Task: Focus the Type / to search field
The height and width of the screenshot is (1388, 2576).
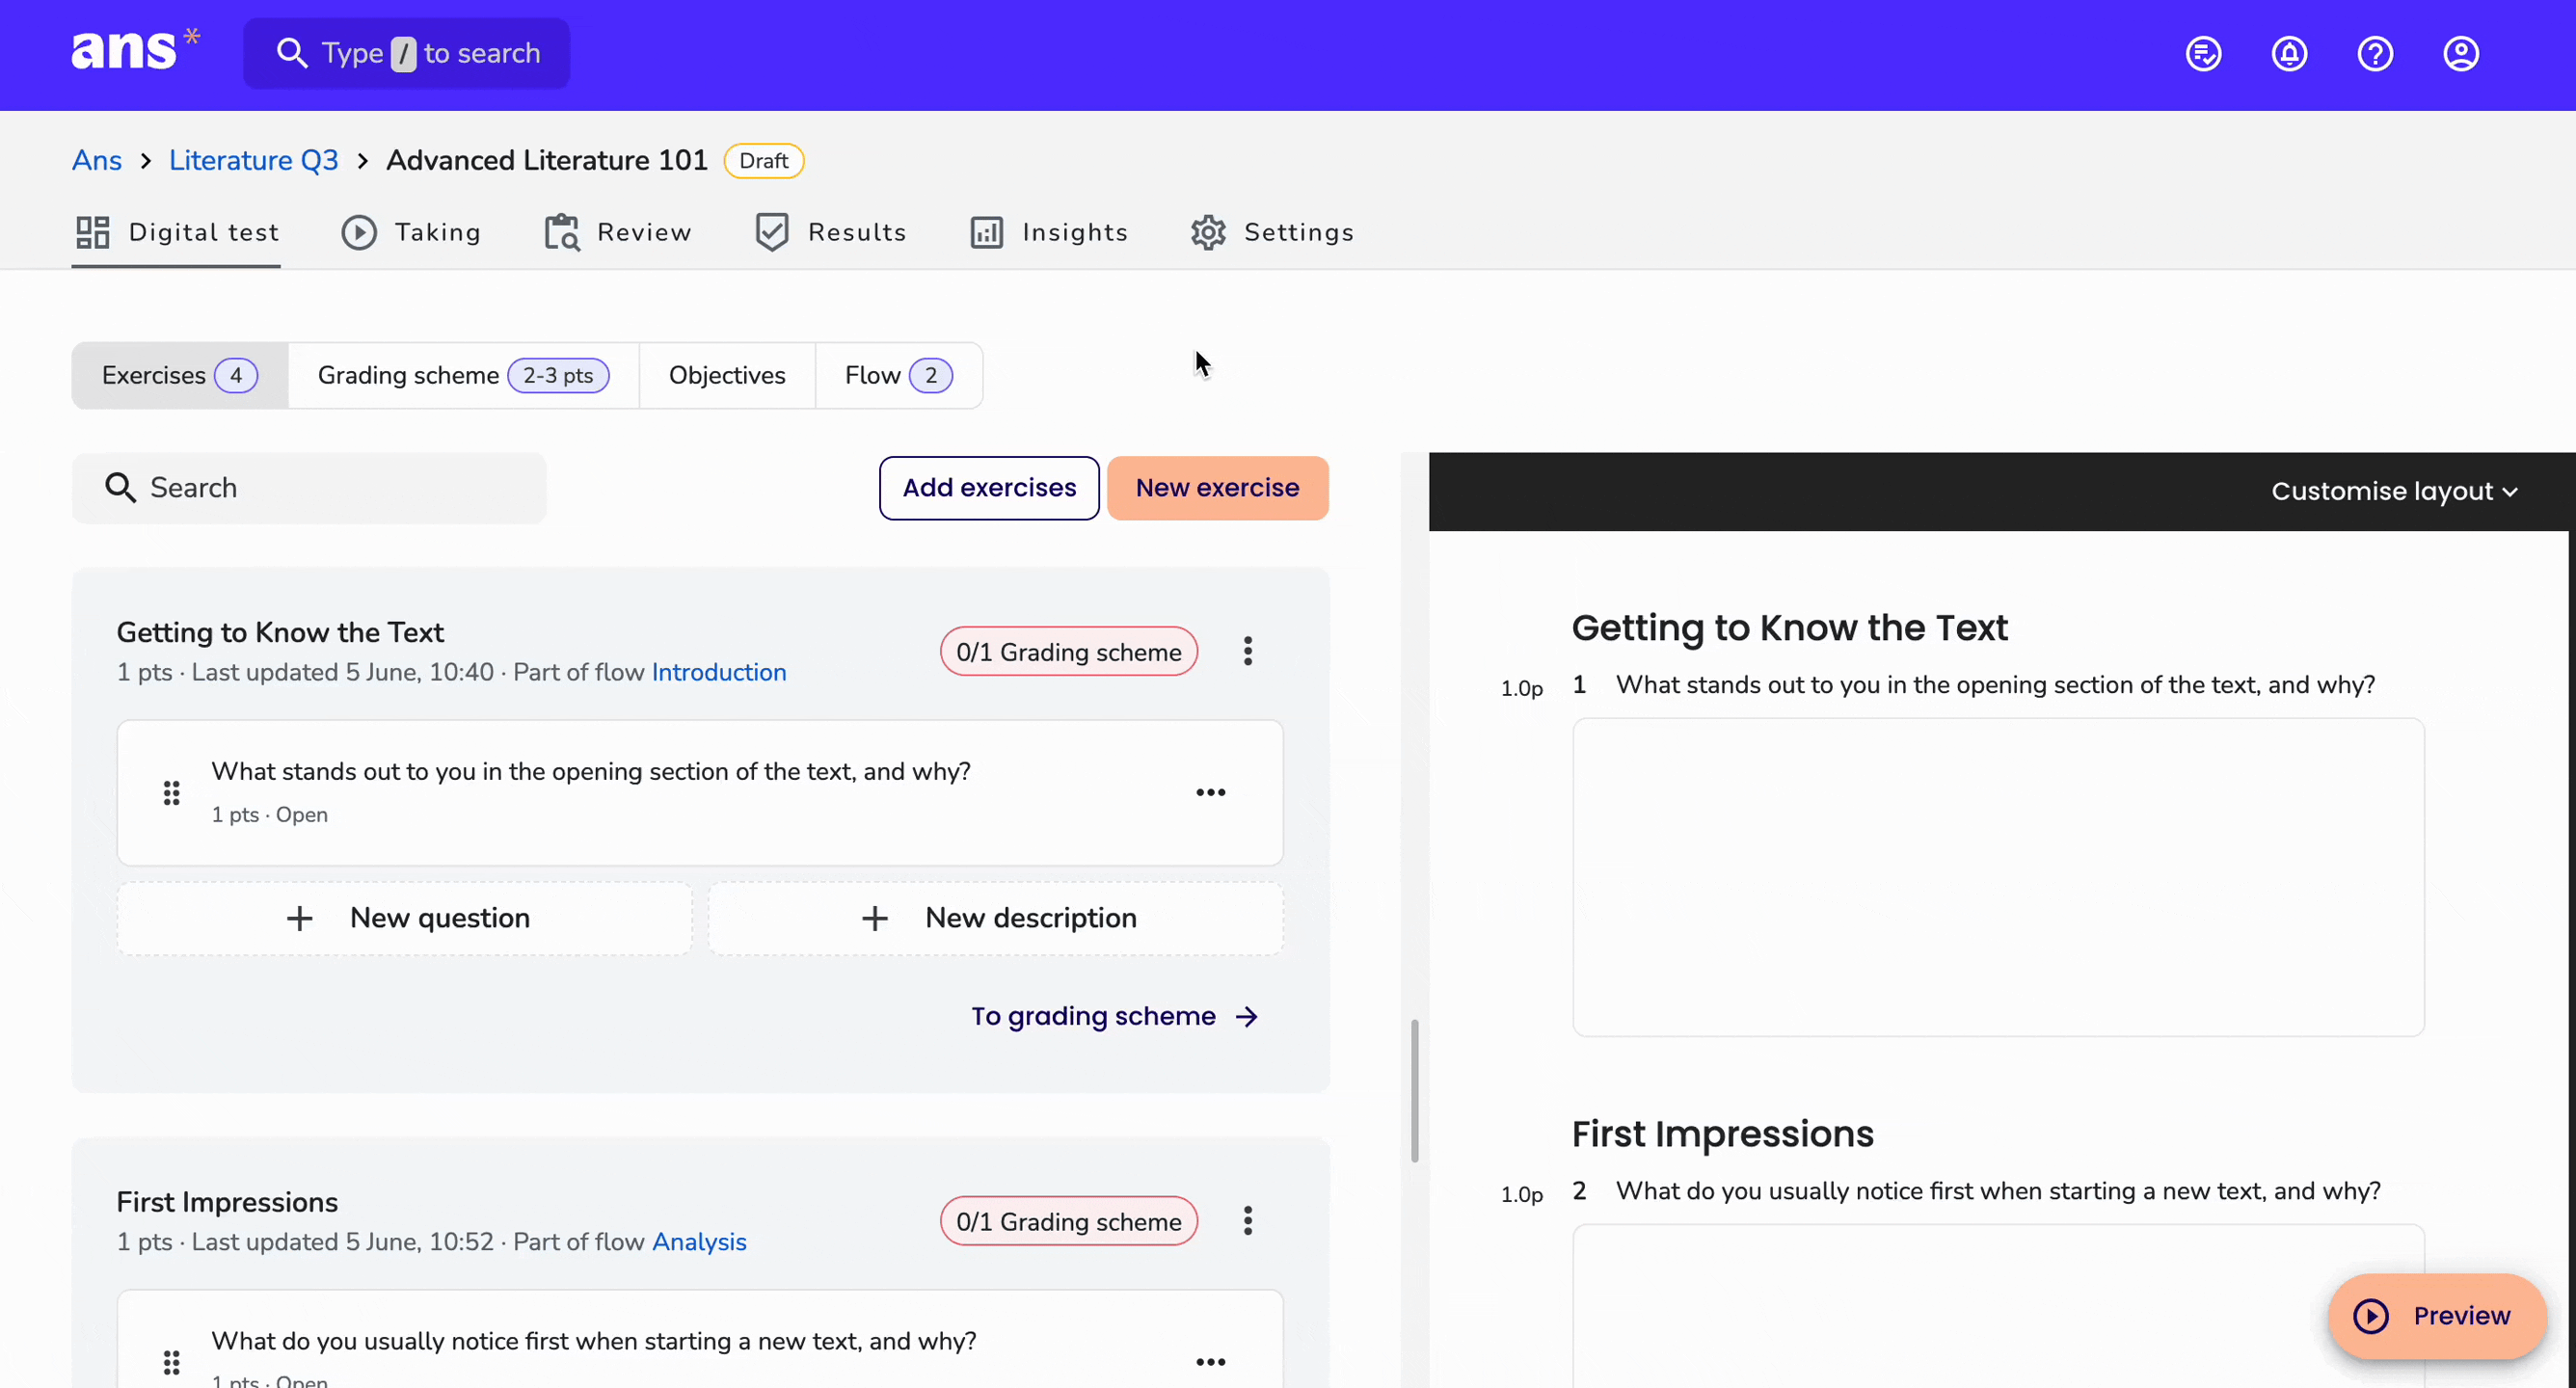Action: click(407, 53)
